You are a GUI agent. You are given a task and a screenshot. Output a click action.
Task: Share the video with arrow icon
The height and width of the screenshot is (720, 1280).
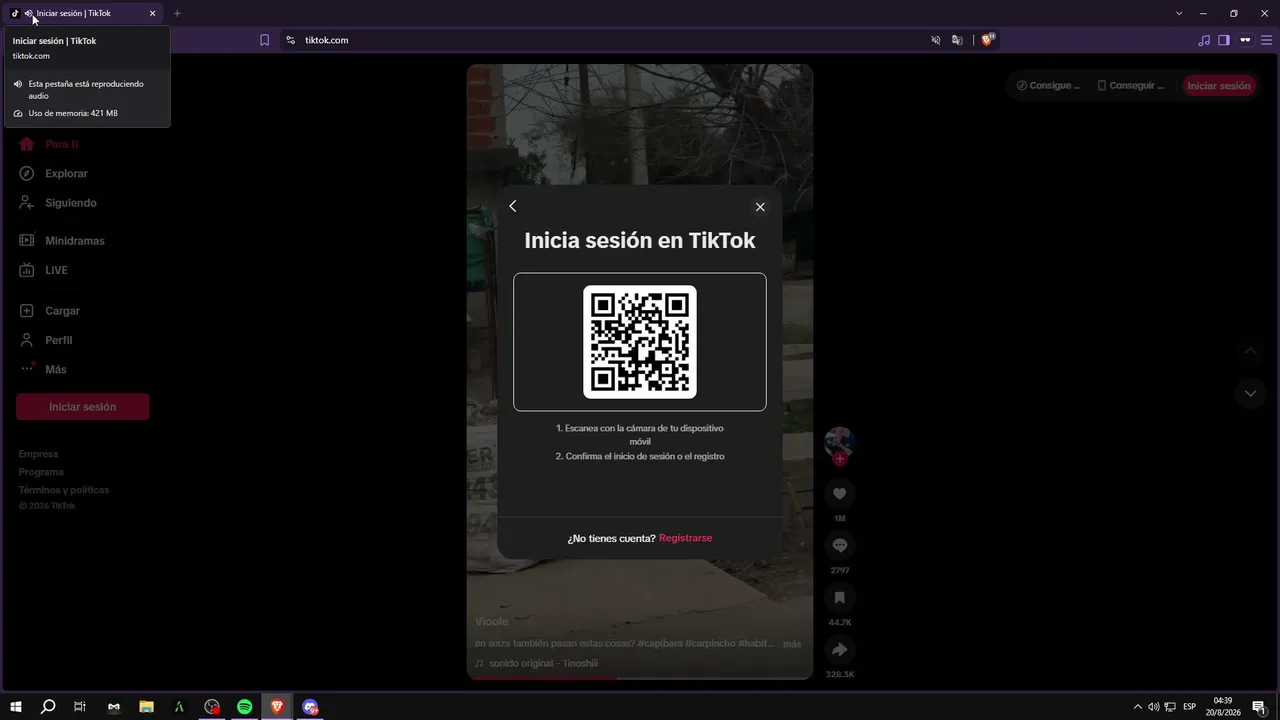click(x=839, y=650)
